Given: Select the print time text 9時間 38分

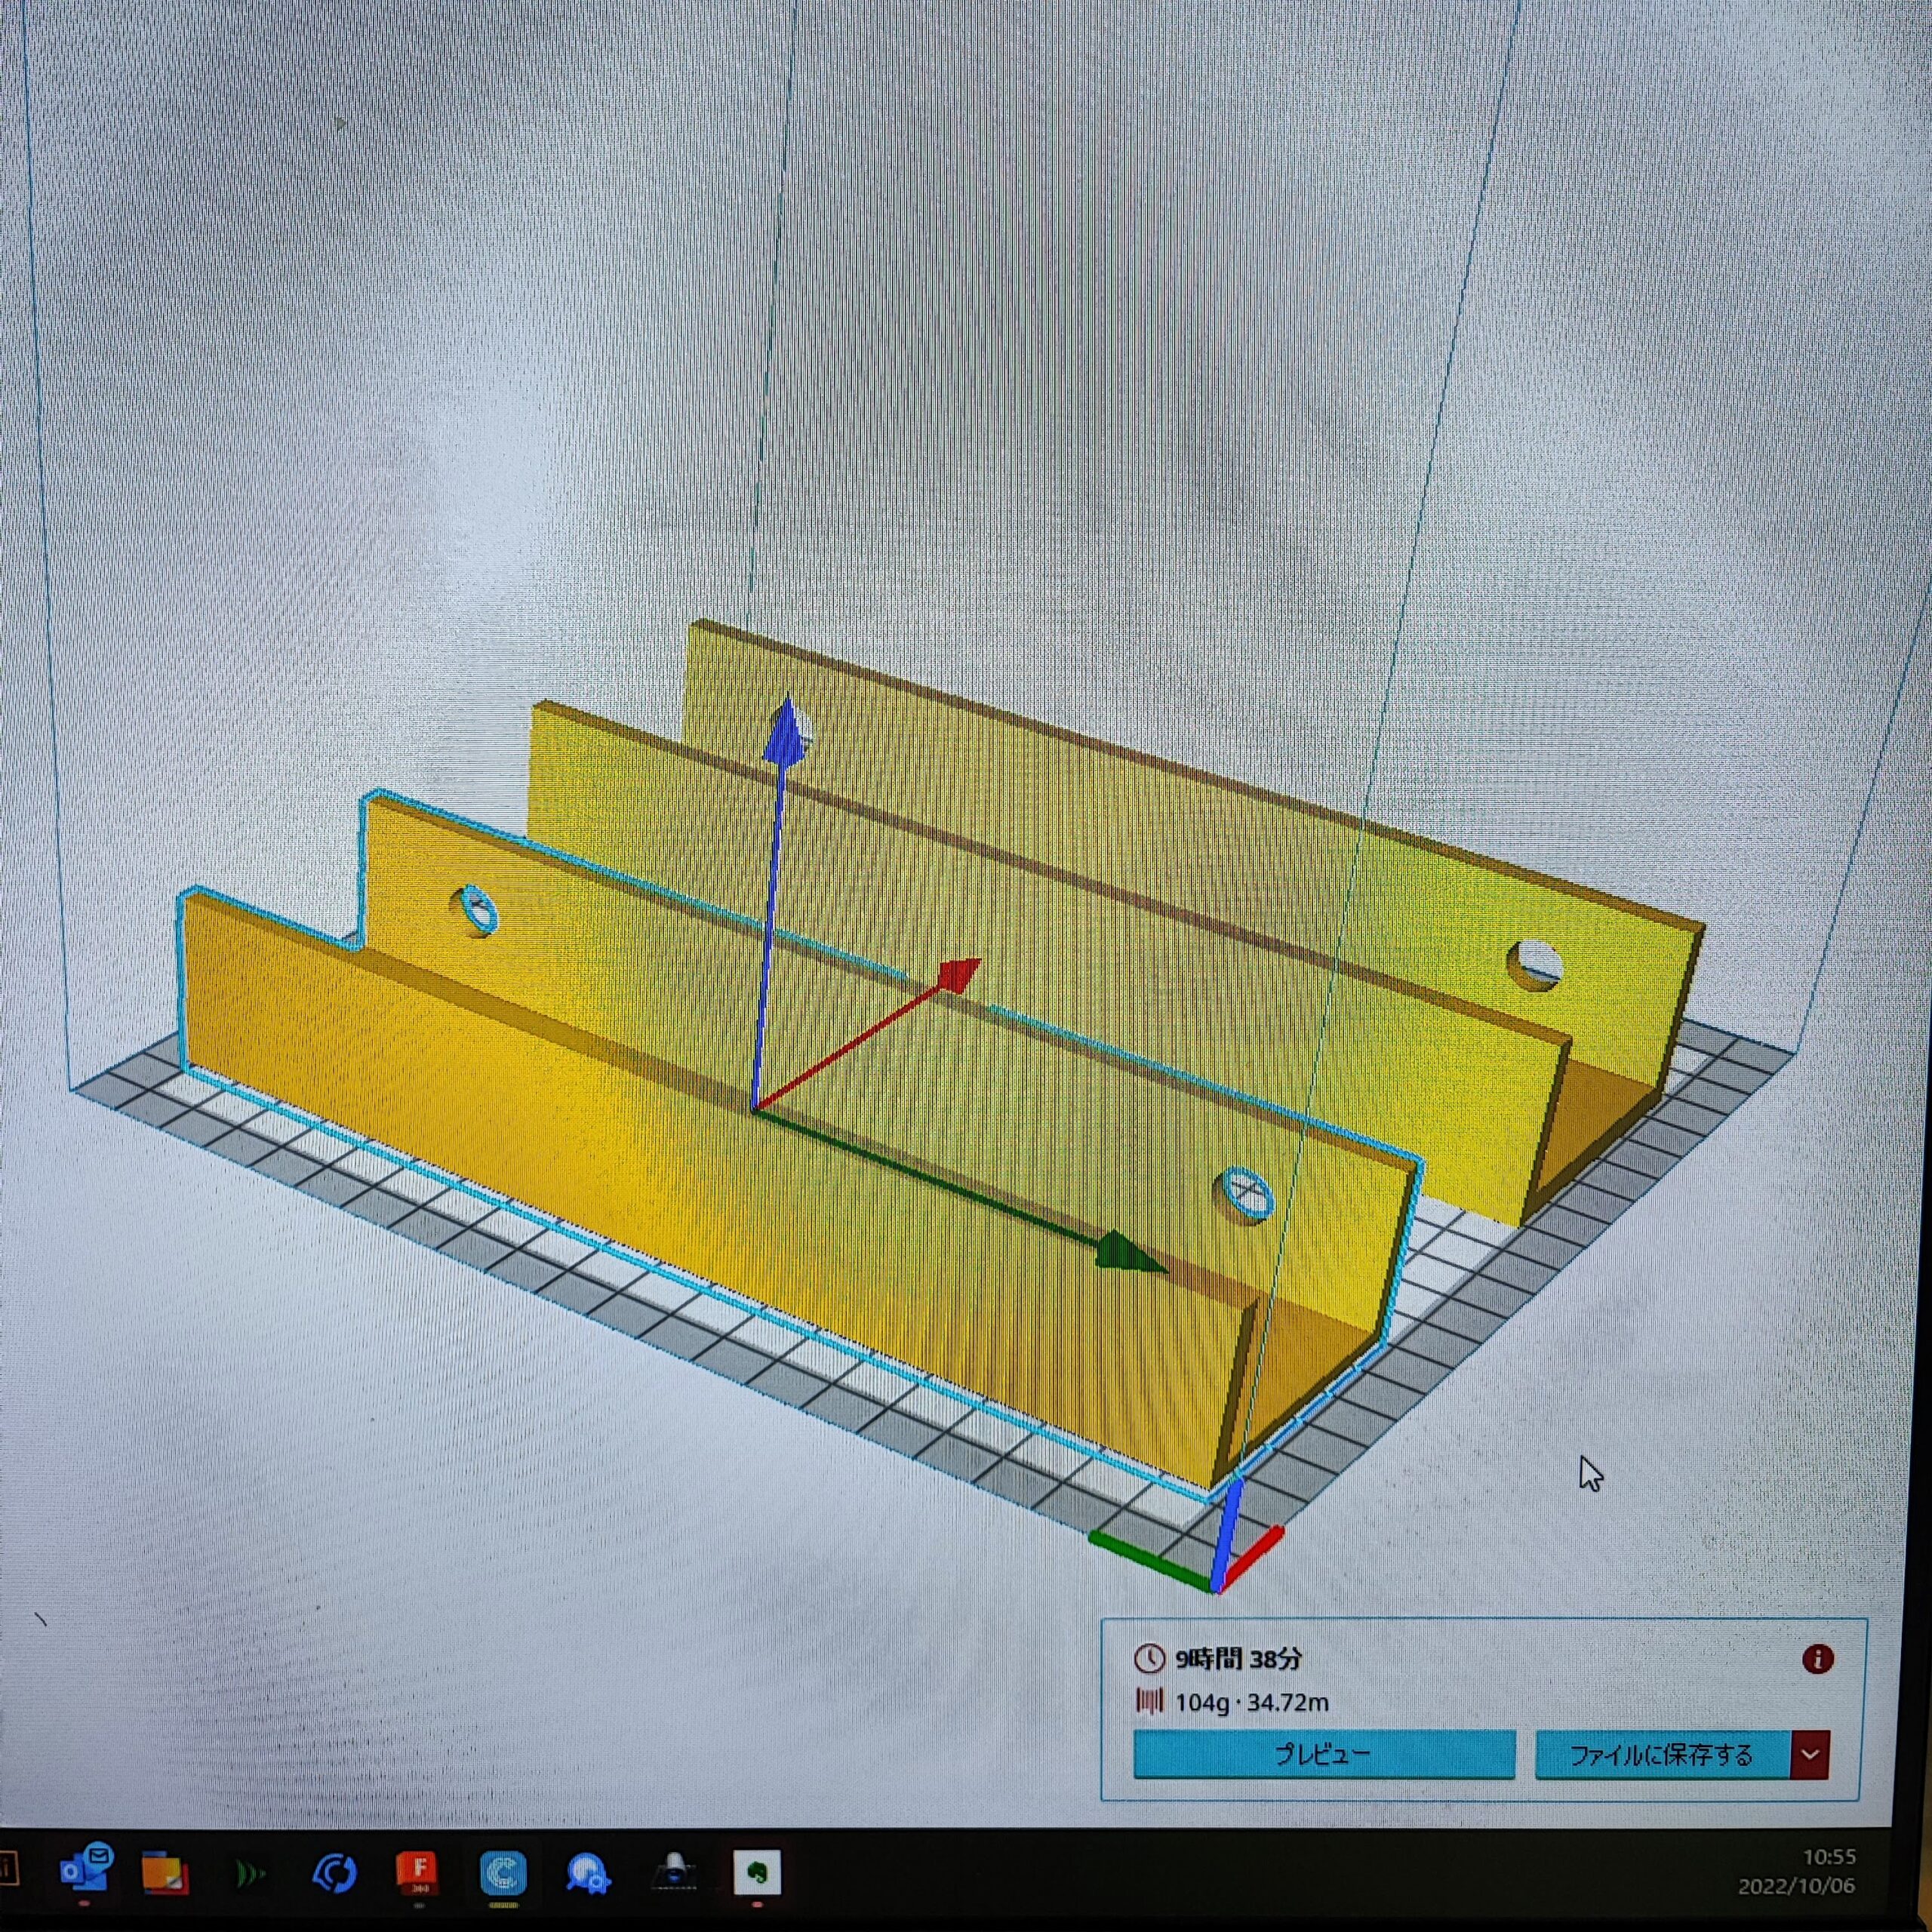Looking at the screenshot, I should click(x=1239, y=1659).
